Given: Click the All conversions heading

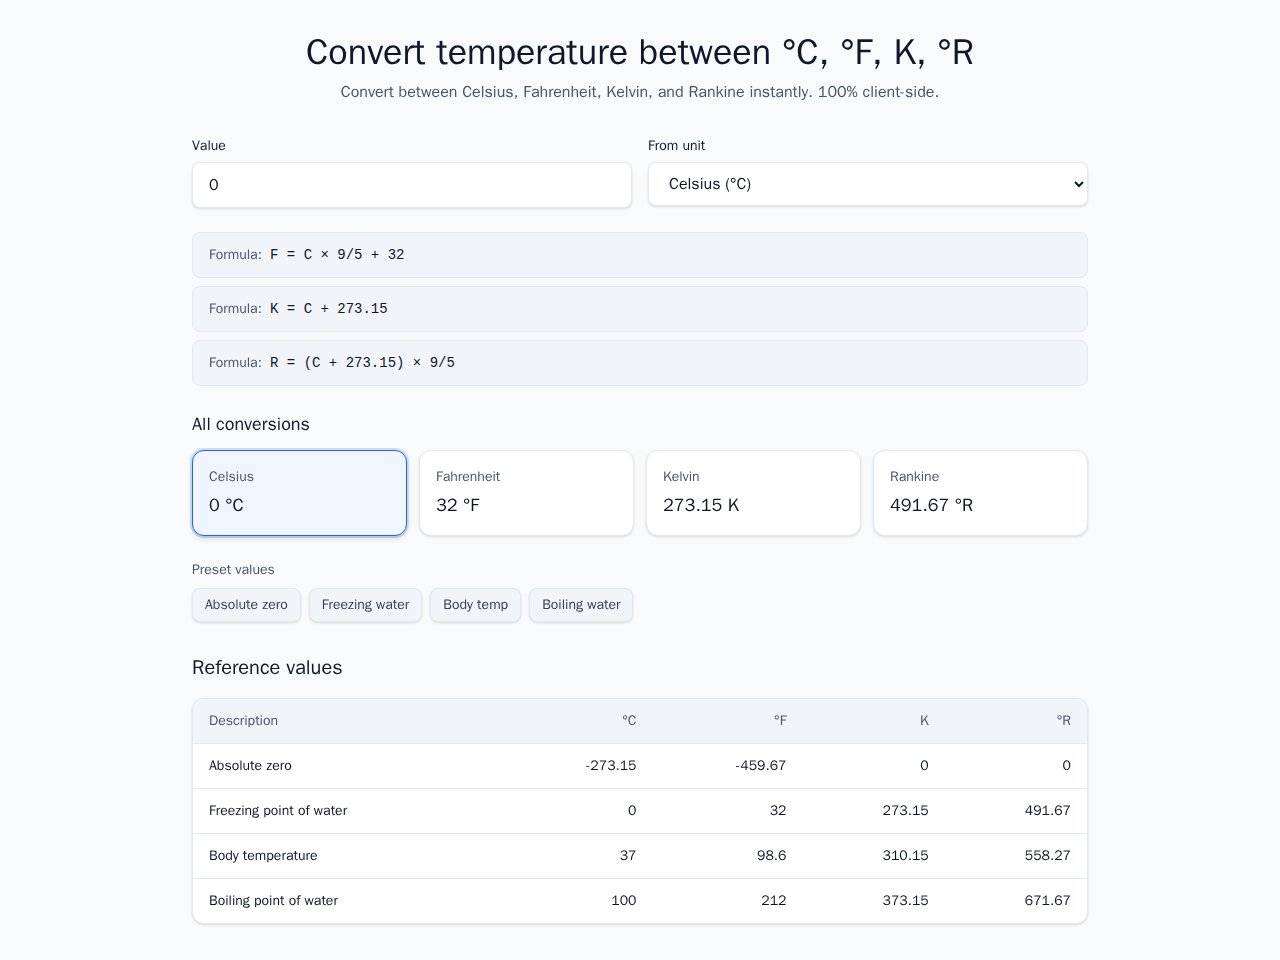Looking at the screenshot, I should click(251, 425).
